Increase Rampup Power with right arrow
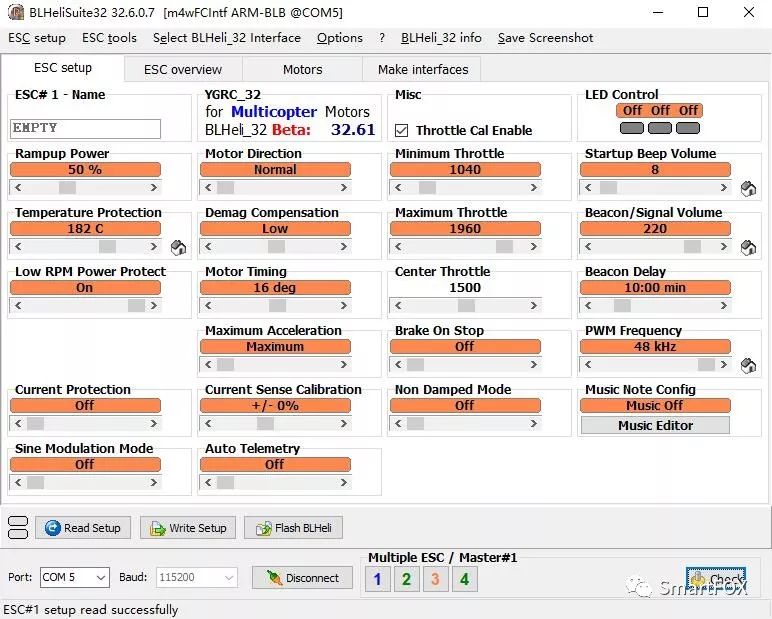The image size is (772, 619). click(154, 188)
